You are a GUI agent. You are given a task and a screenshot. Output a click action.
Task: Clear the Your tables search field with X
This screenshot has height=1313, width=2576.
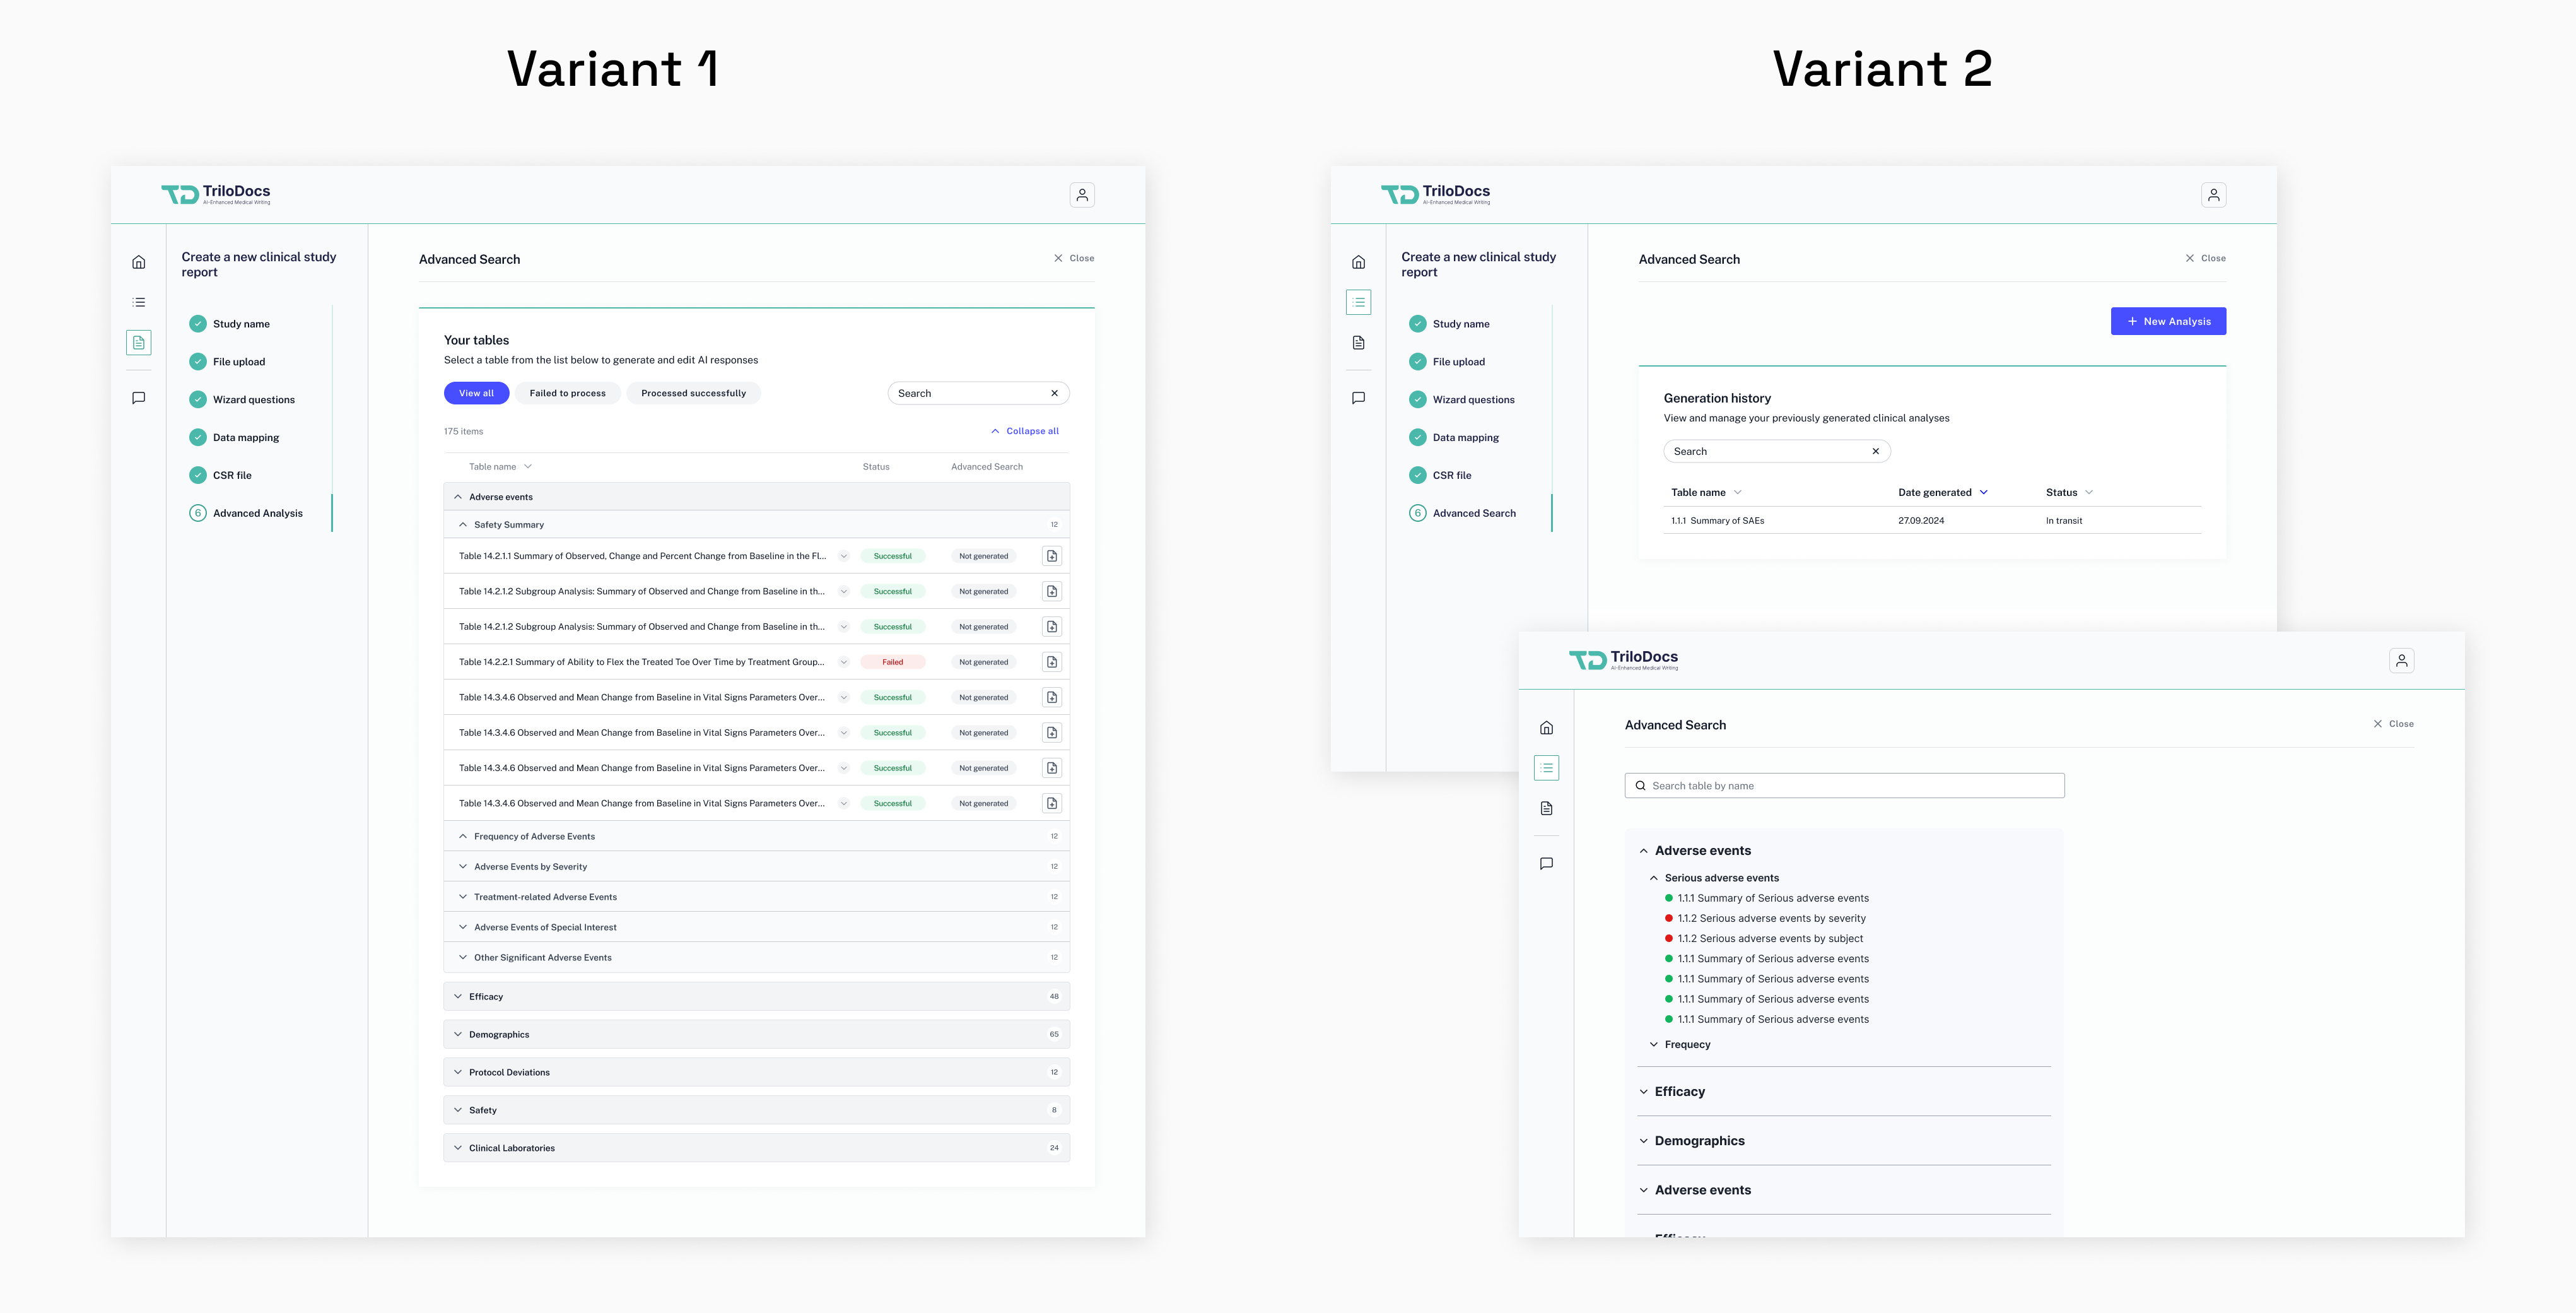1054,393
